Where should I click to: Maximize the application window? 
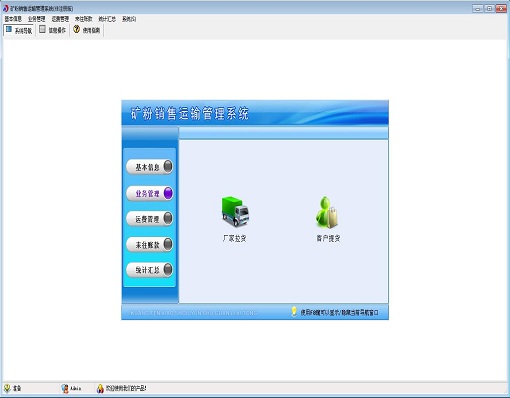point(489,9)
